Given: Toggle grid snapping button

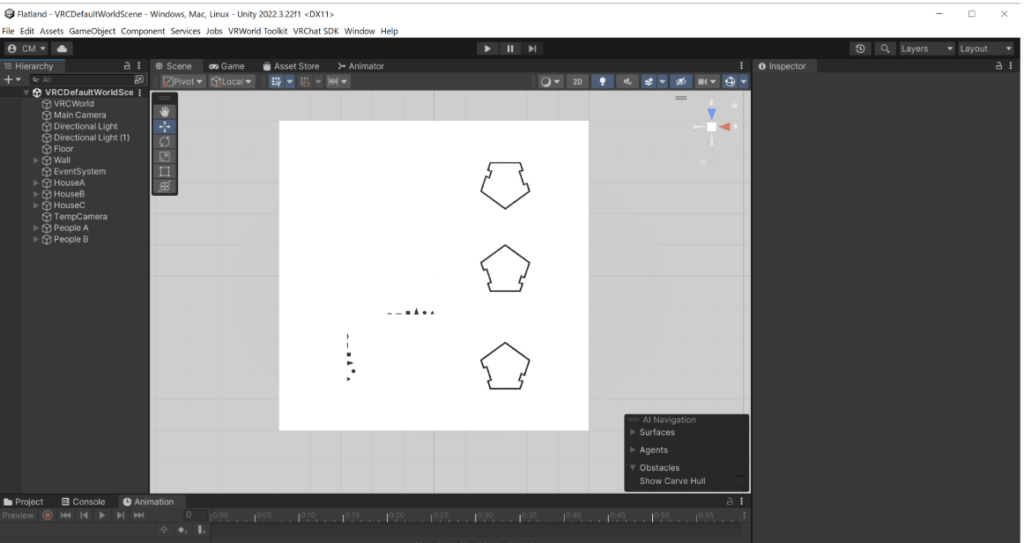Looking at the screenshot, I should (305, 82).
